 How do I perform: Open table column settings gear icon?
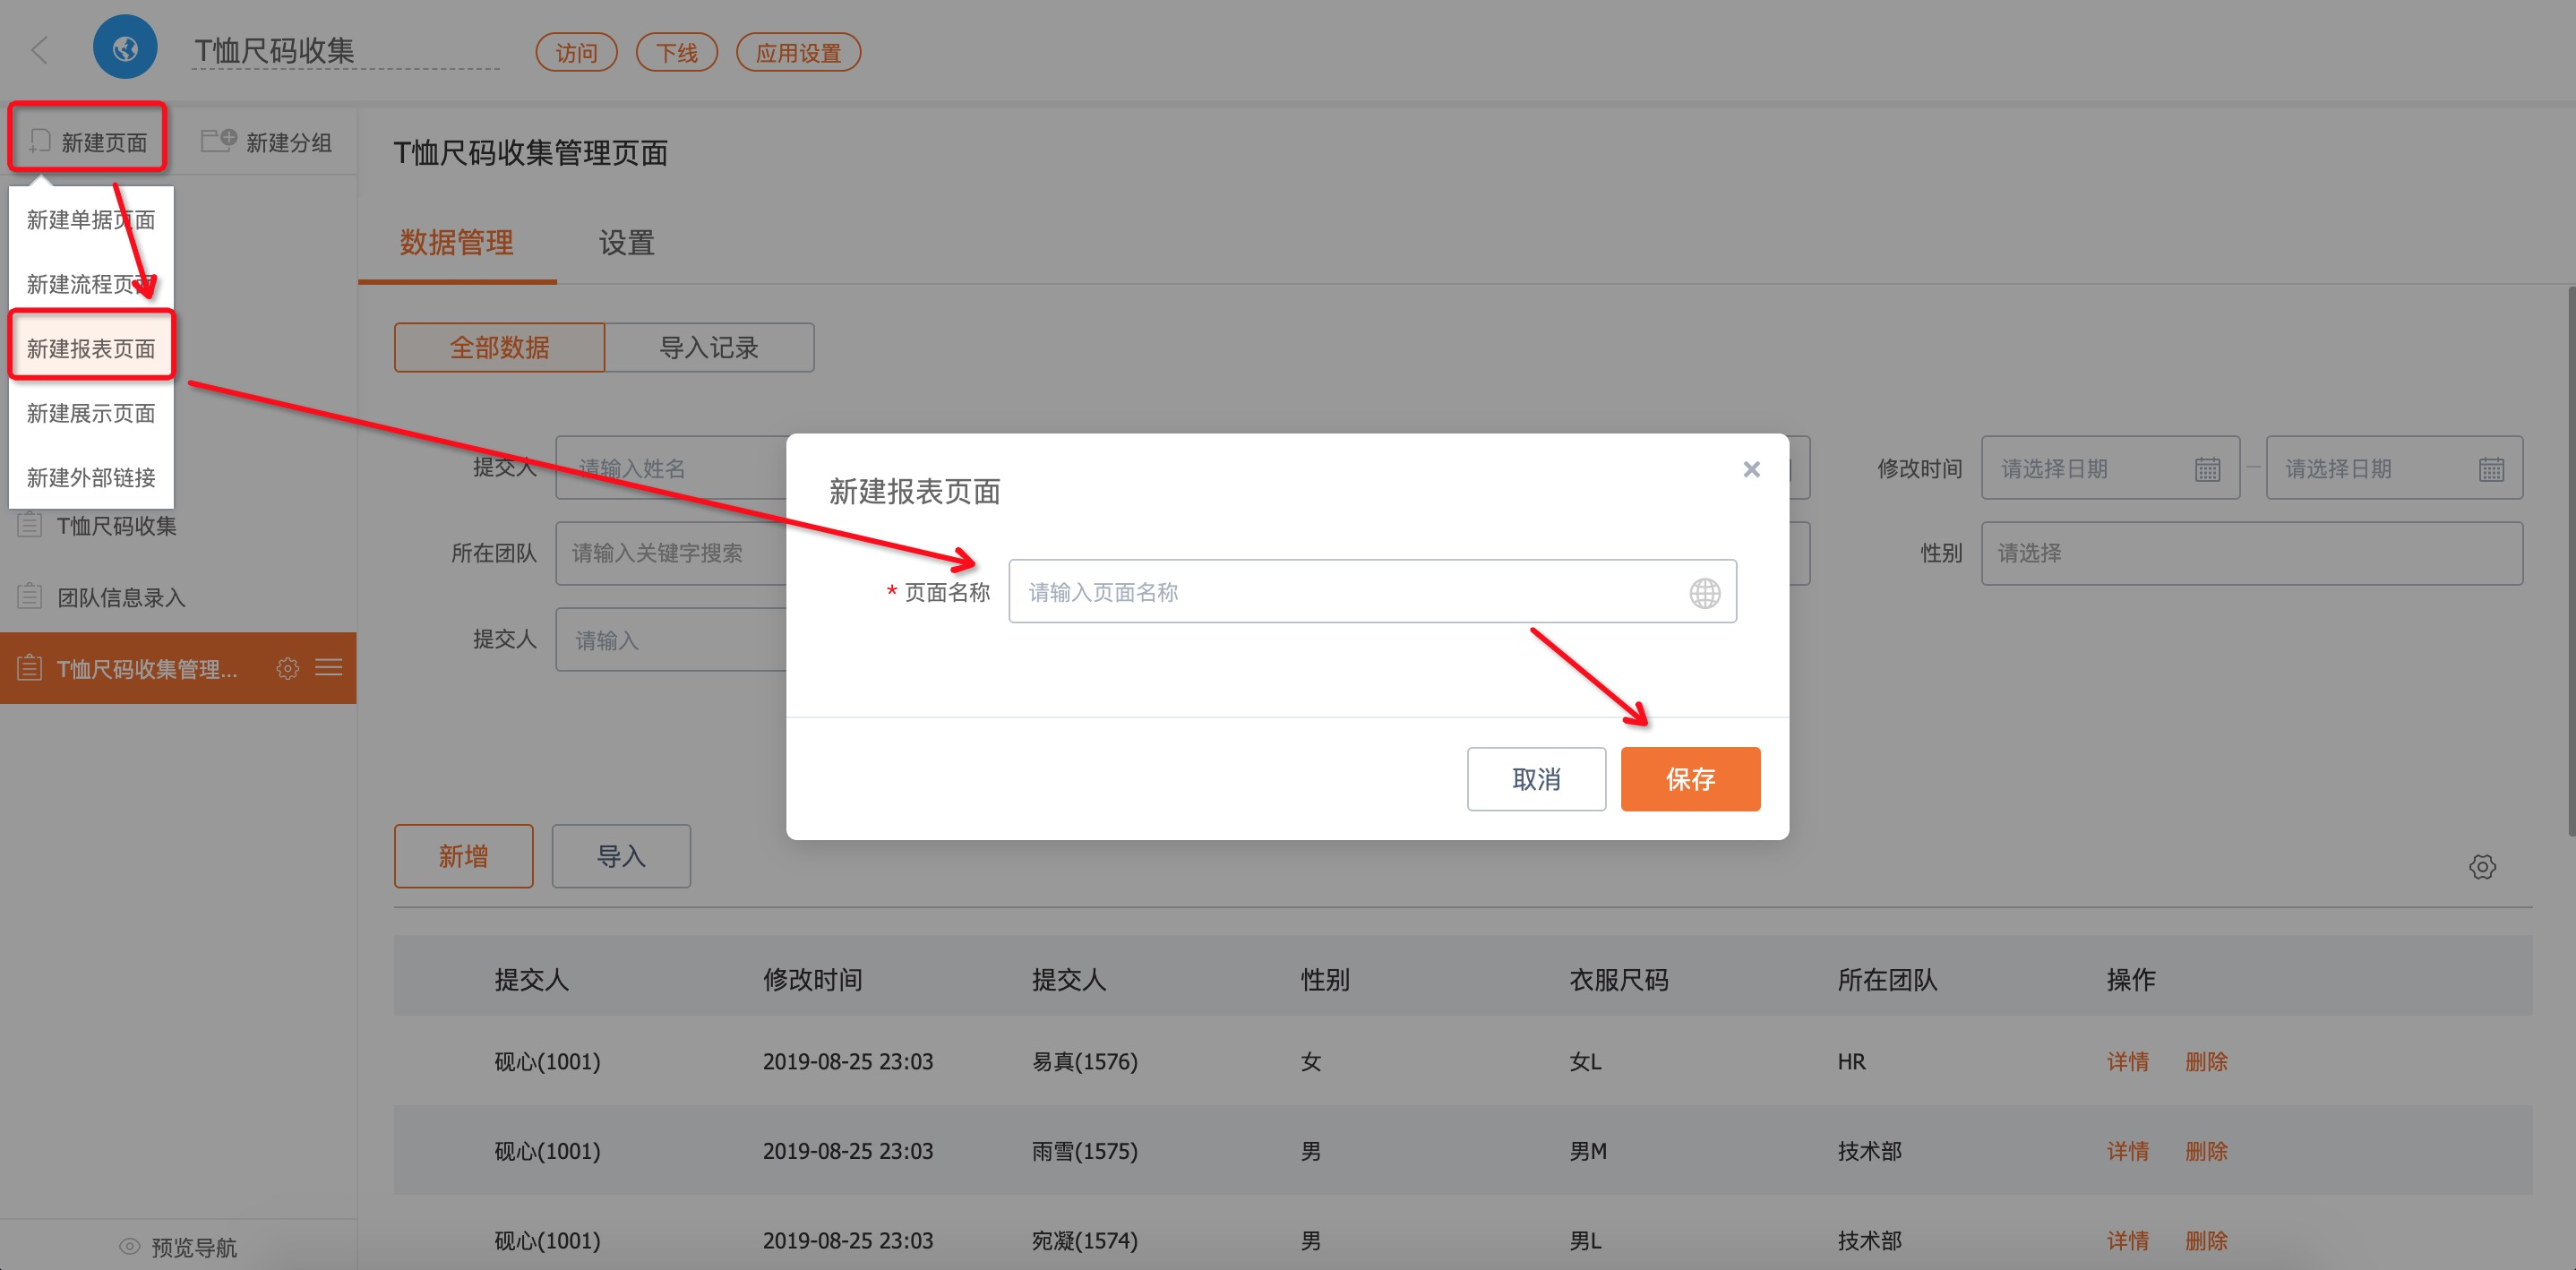pos(2481,866)
